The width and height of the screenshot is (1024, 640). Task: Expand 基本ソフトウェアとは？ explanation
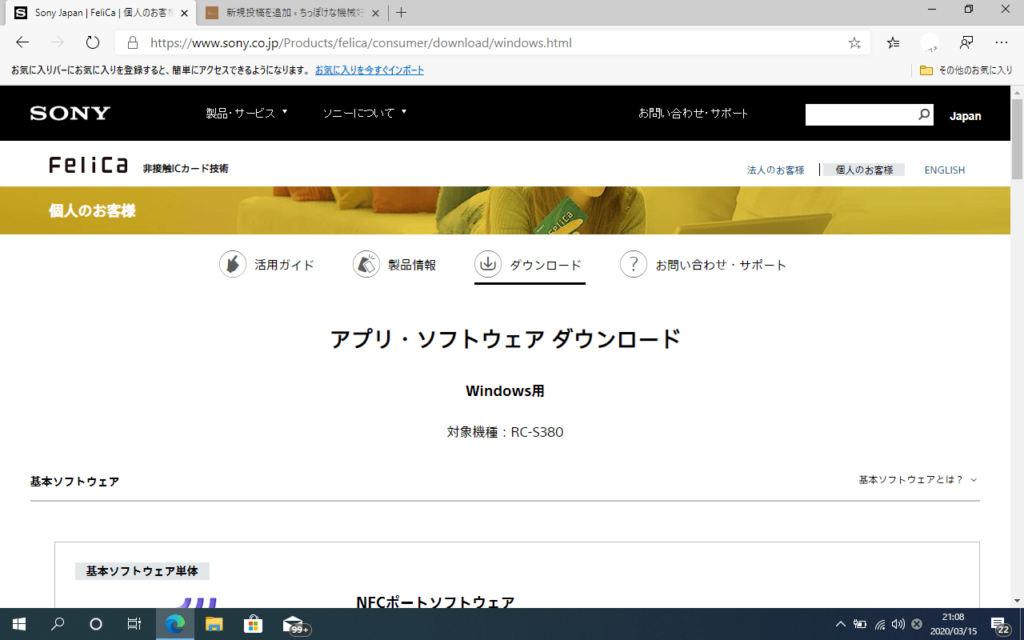click(x=918, y=480)
